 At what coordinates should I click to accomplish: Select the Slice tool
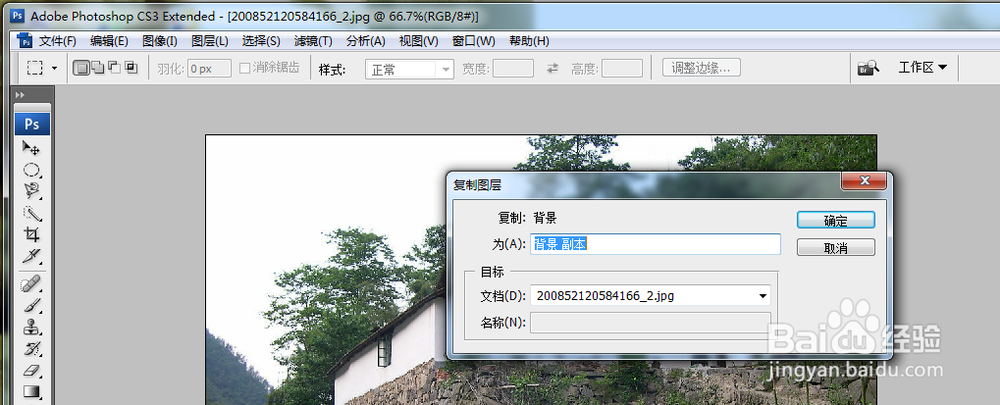(x=32, y=256)
